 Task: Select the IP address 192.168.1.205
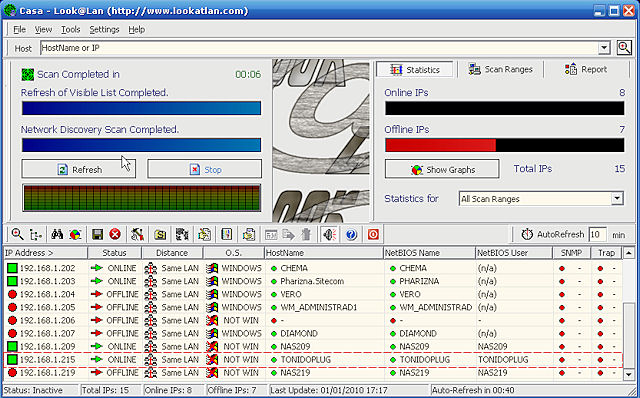[48, 307]
